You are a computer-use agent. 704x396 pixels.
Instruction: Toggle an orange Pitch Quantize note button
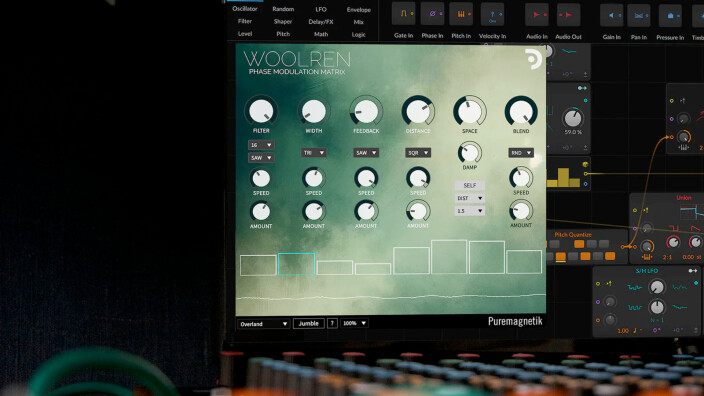(579, 244)
